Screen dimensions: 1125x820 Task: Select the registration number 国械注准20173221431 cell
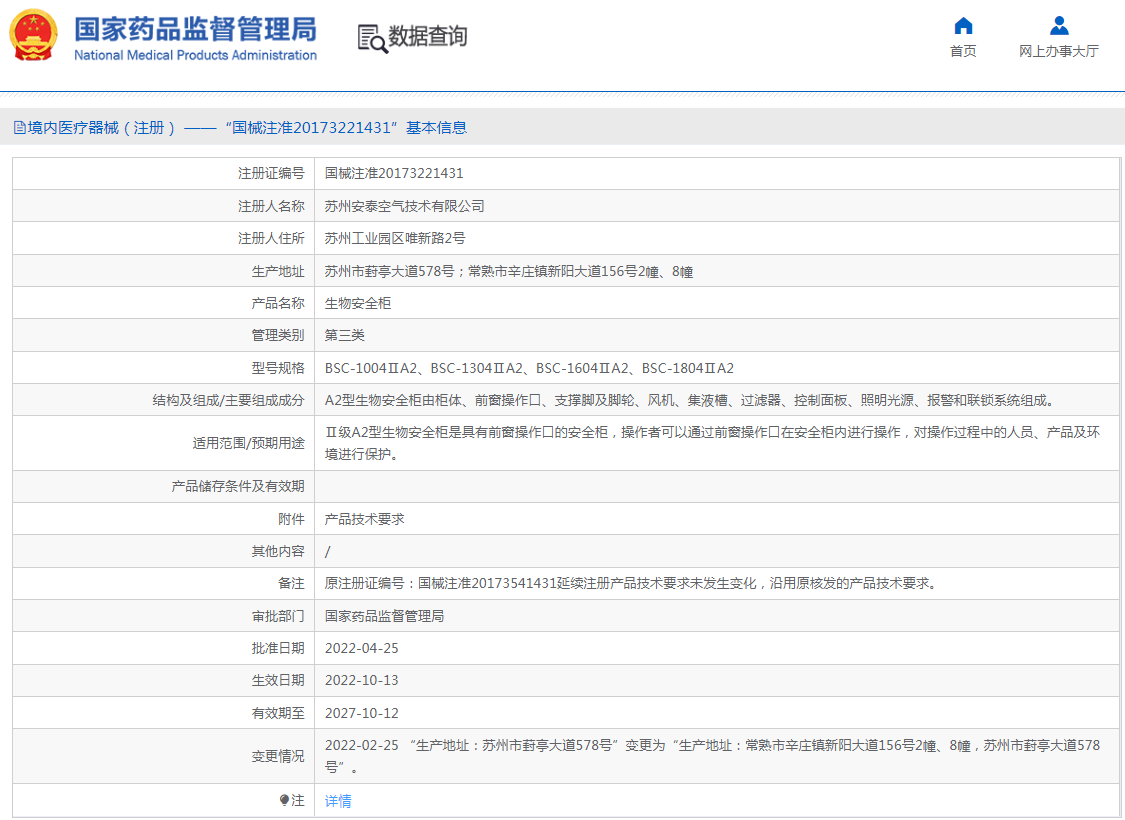[x=390, y=172]
